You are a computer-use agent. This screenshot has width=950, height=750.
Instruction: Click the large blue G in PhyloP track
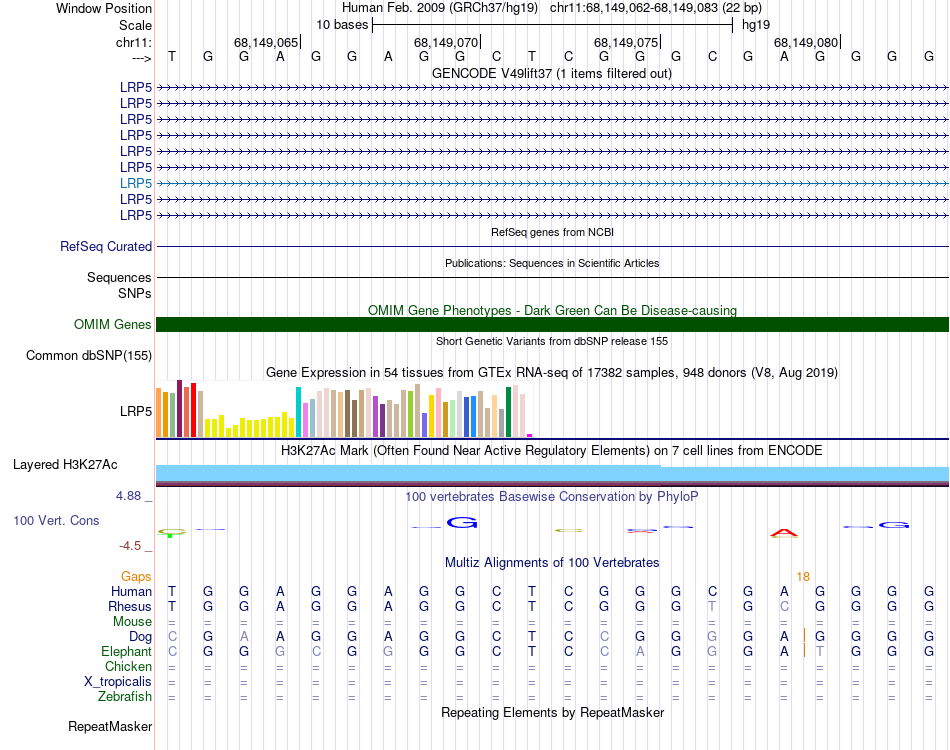[463, 522]
